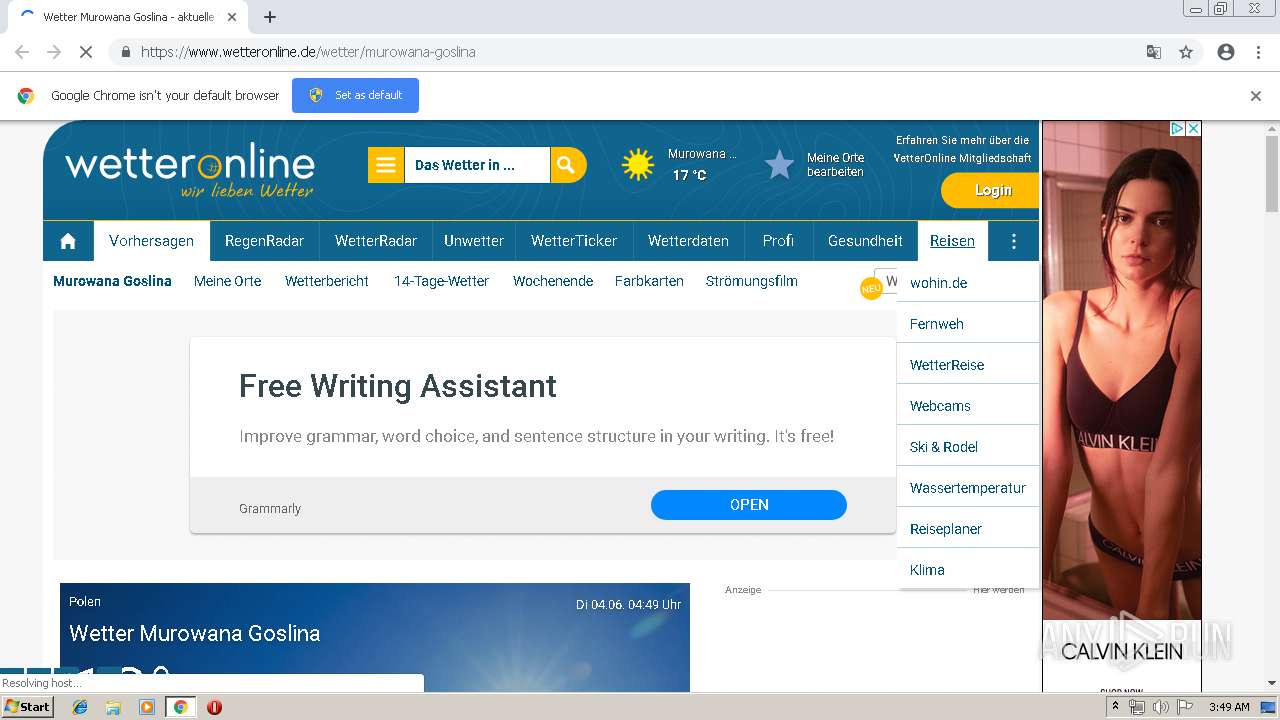Click the wetteronline logo
The height and width of the screenshot is (720, 1280).
click(x=190, y=172)
